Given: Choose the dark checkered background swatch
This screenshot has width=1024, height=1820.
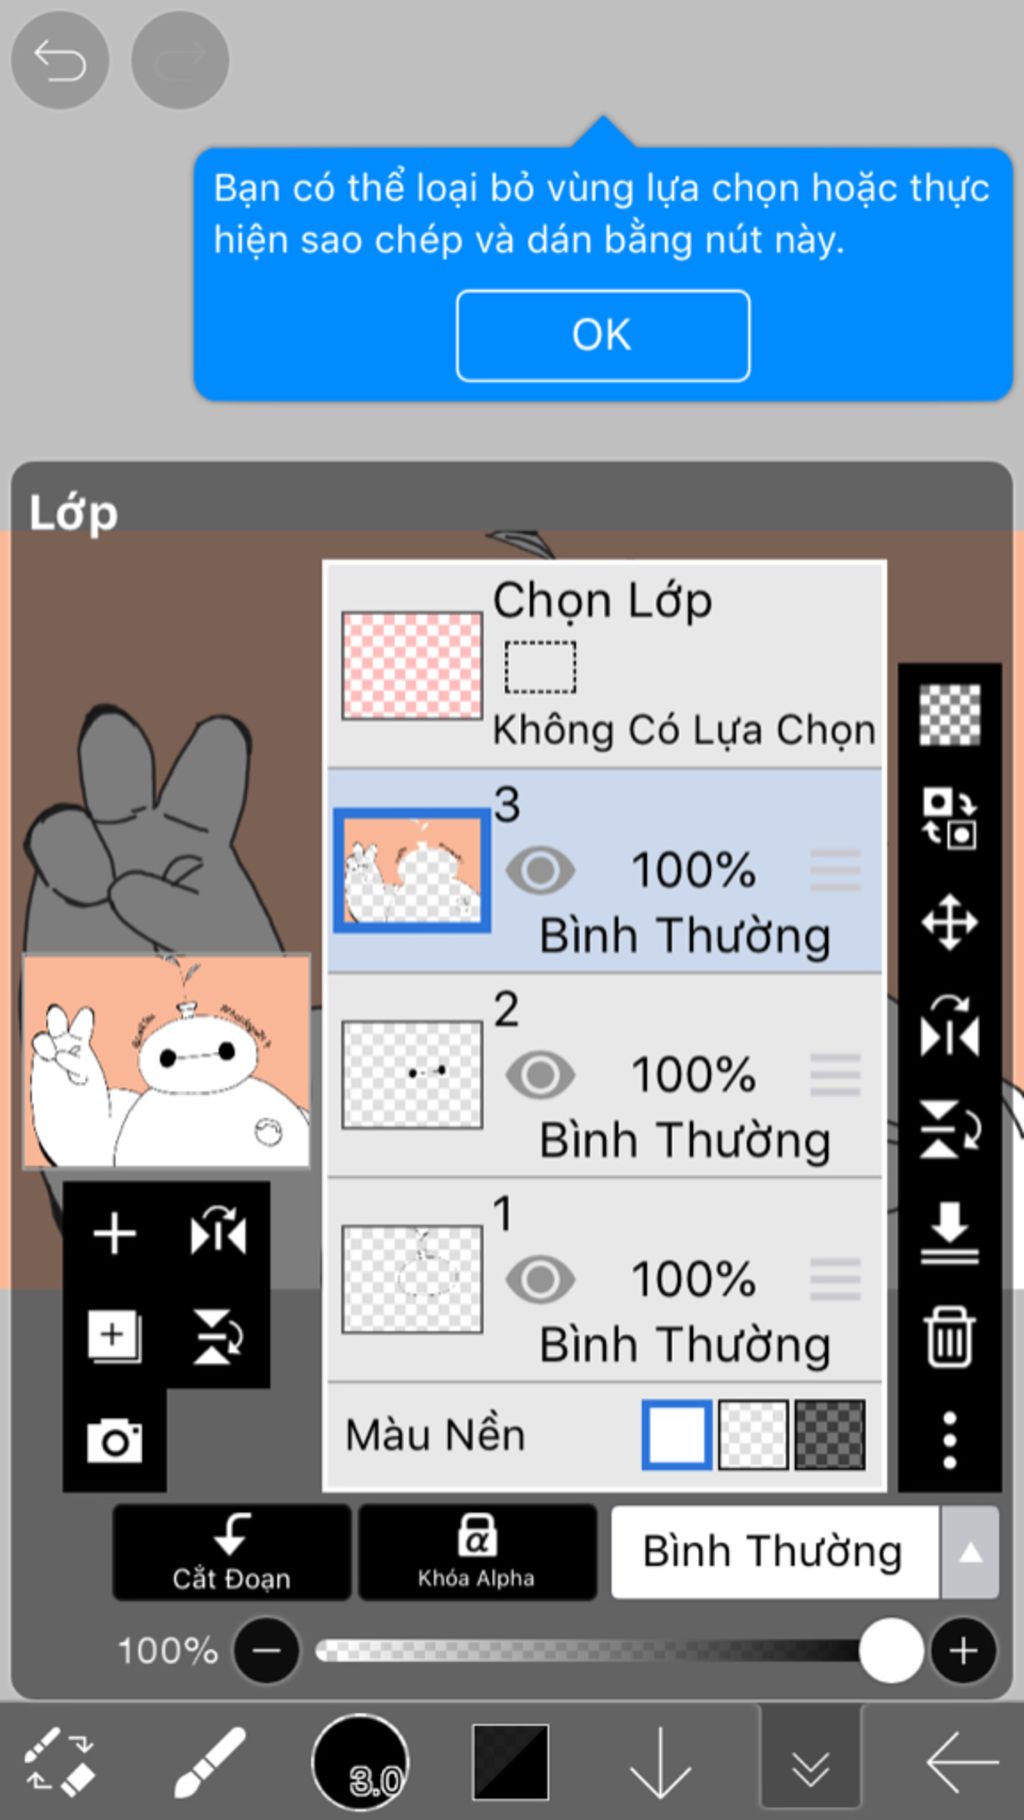Looking at the screenshot, I should [x=829, y=1435].
